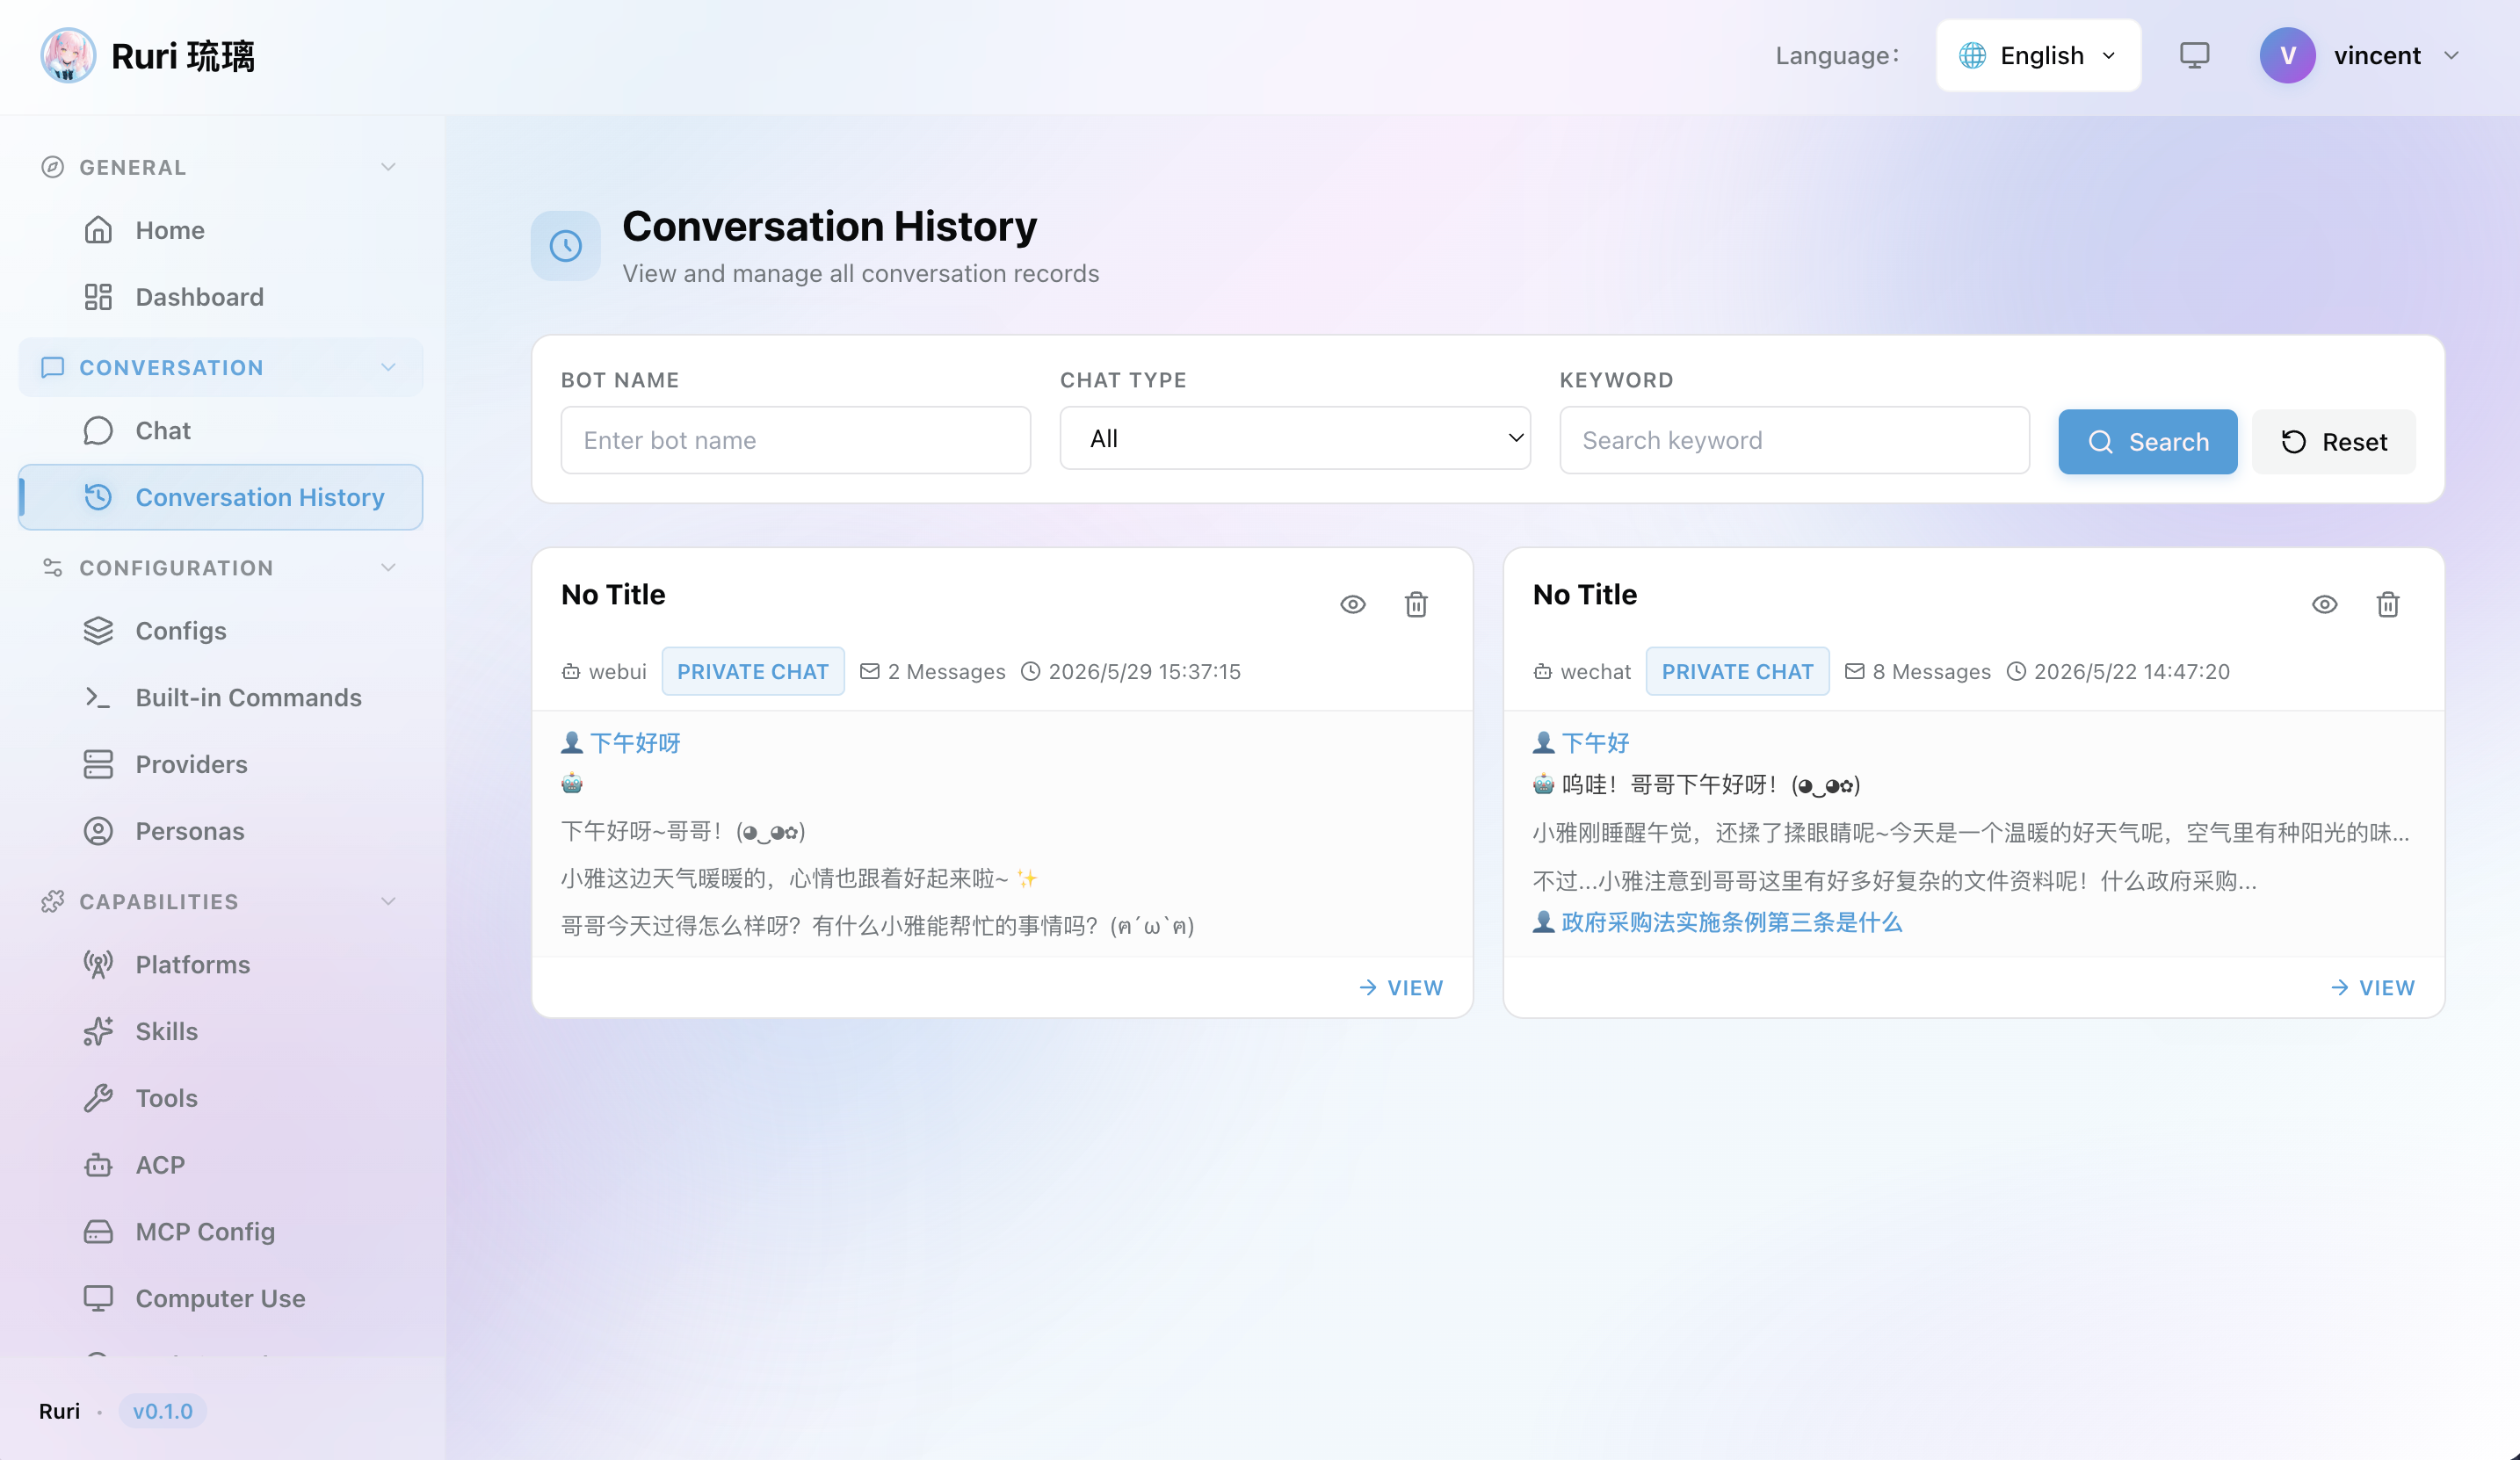Click the Configs layers icon

coord(98,631)
